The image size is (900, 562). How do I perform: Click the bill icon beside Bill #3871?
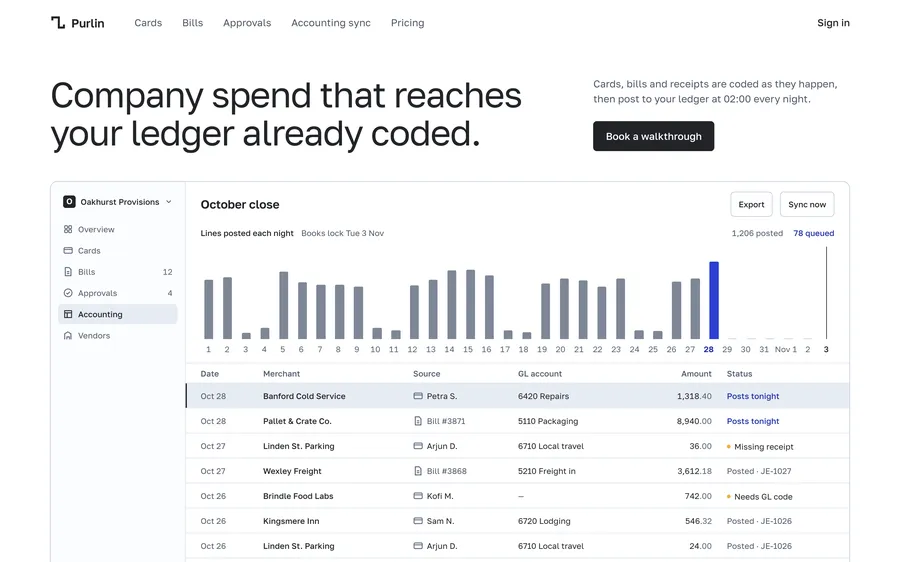point(418,421)
